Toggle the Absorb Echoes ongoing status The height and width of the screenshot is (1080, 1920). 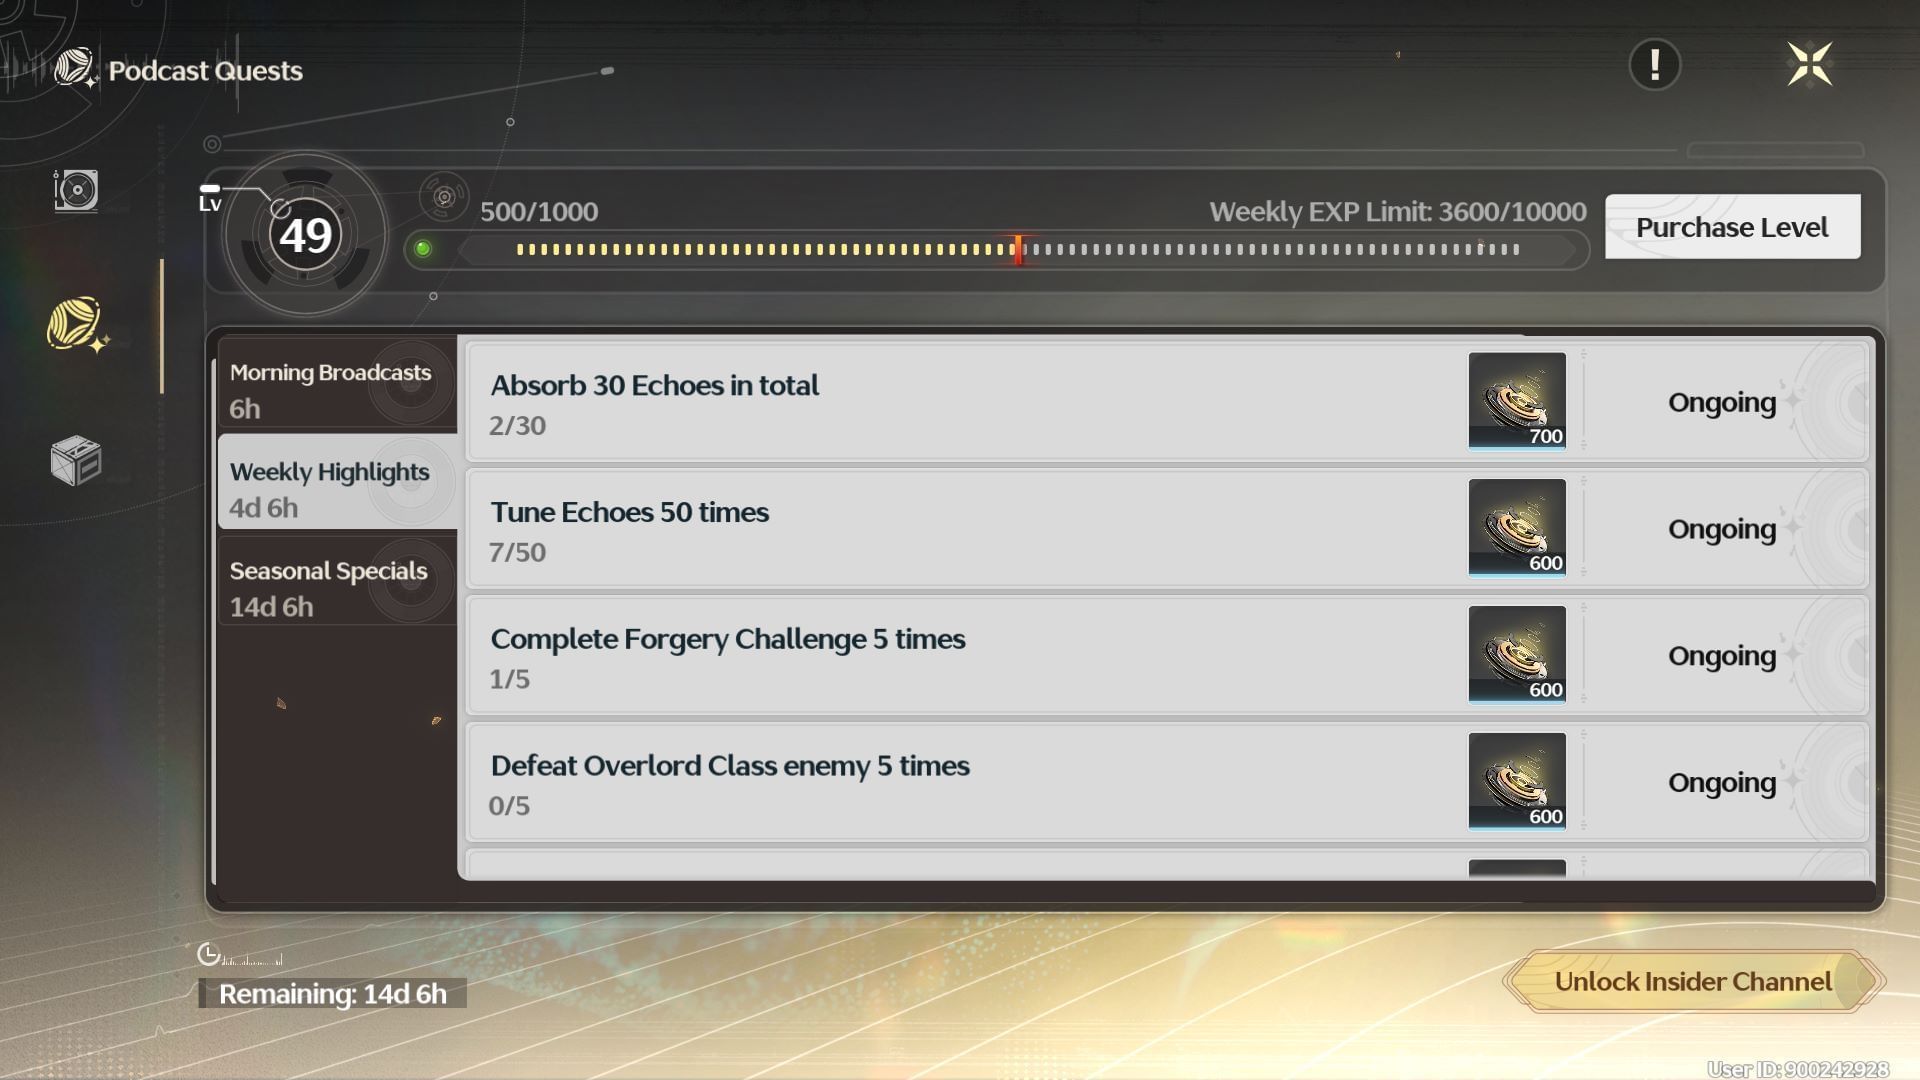pos(1722,401)
